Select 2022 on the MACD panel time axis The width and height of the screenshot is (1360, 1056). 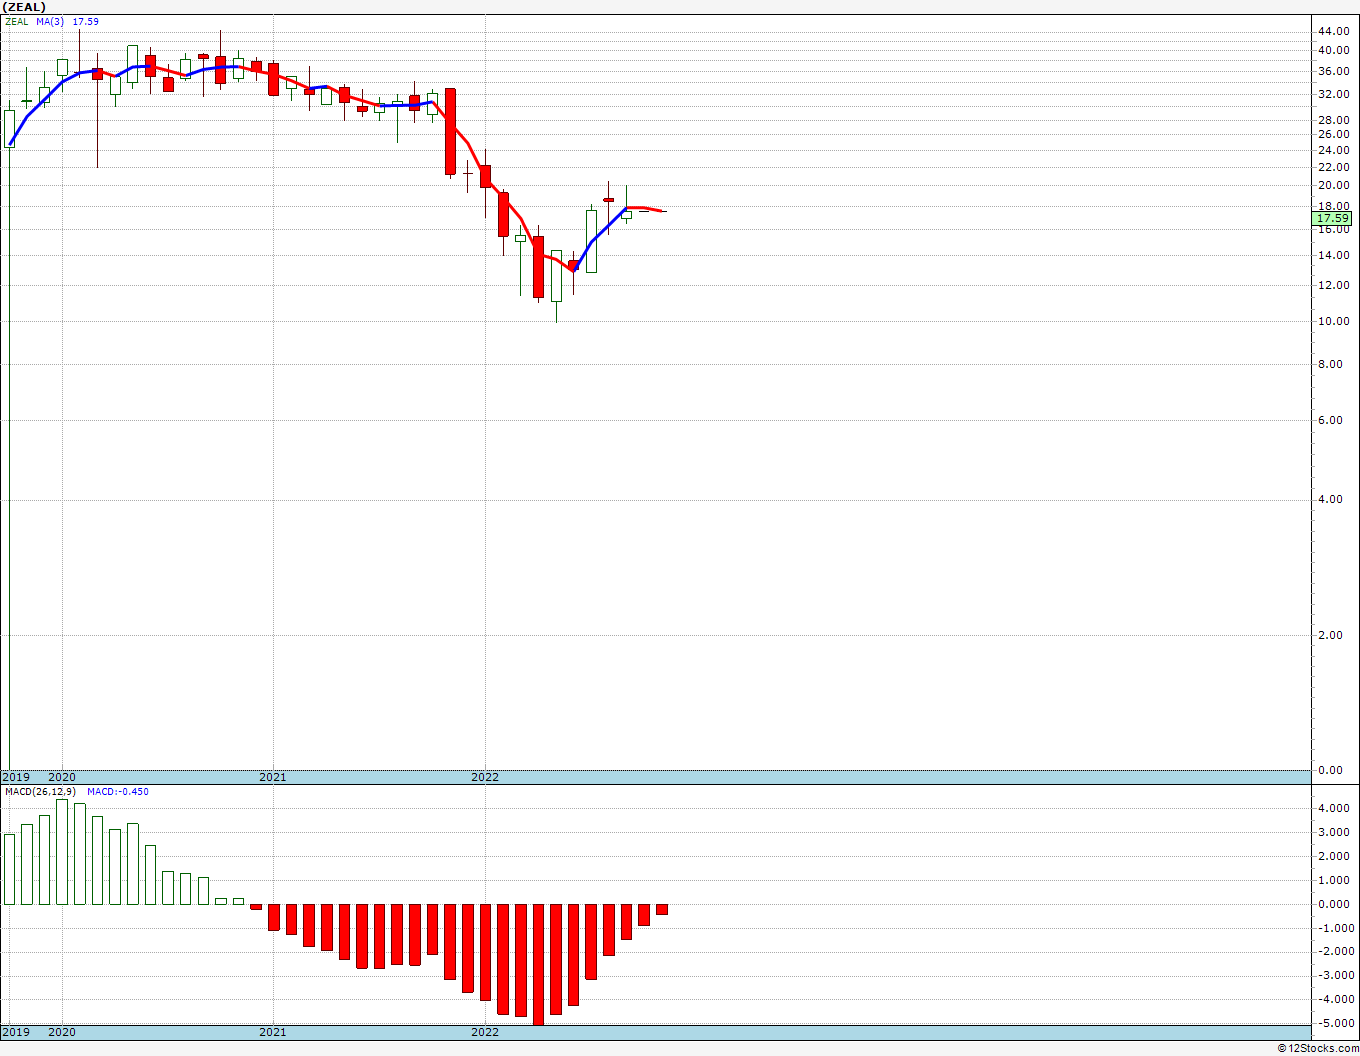[x=485, y=1032]
